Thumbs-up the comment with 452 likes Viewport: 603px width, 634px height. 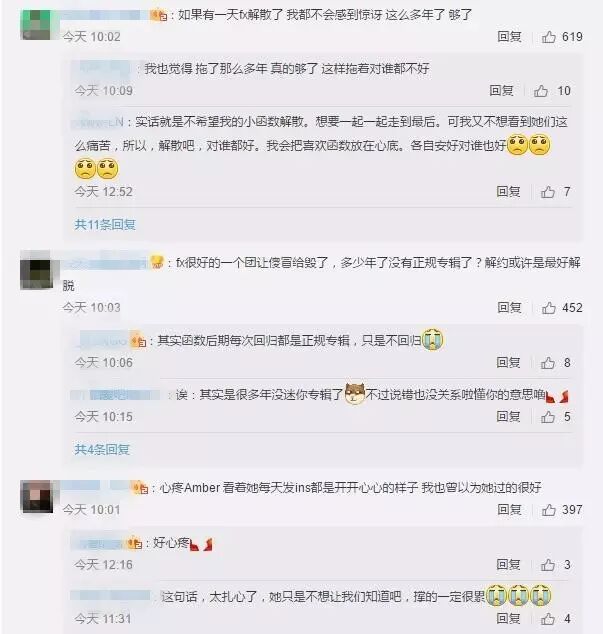(548, 308)
